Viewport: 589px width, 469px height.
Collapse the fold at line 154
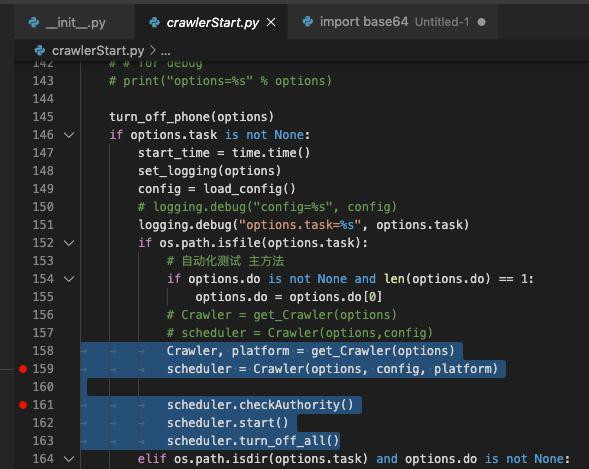[69, 279]
